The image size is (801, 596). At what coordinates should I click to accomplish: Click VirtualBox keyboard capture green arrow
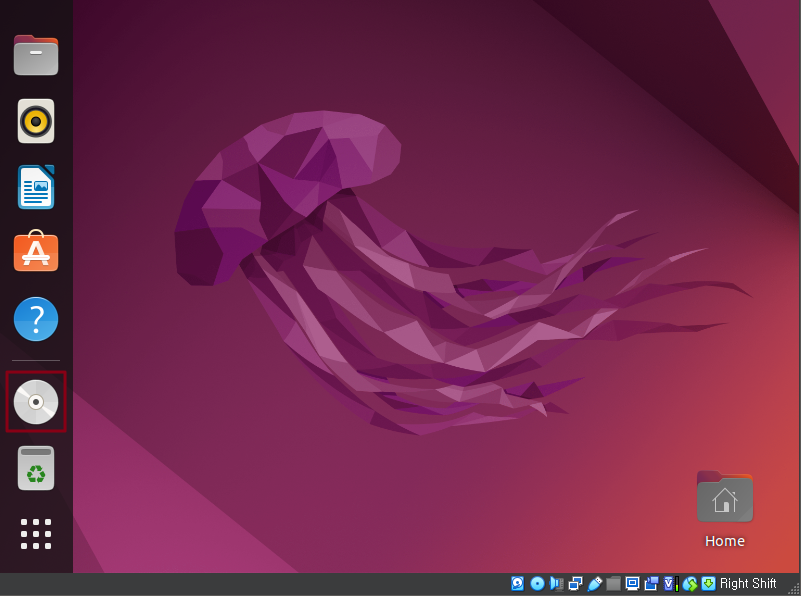click(709, 583)
